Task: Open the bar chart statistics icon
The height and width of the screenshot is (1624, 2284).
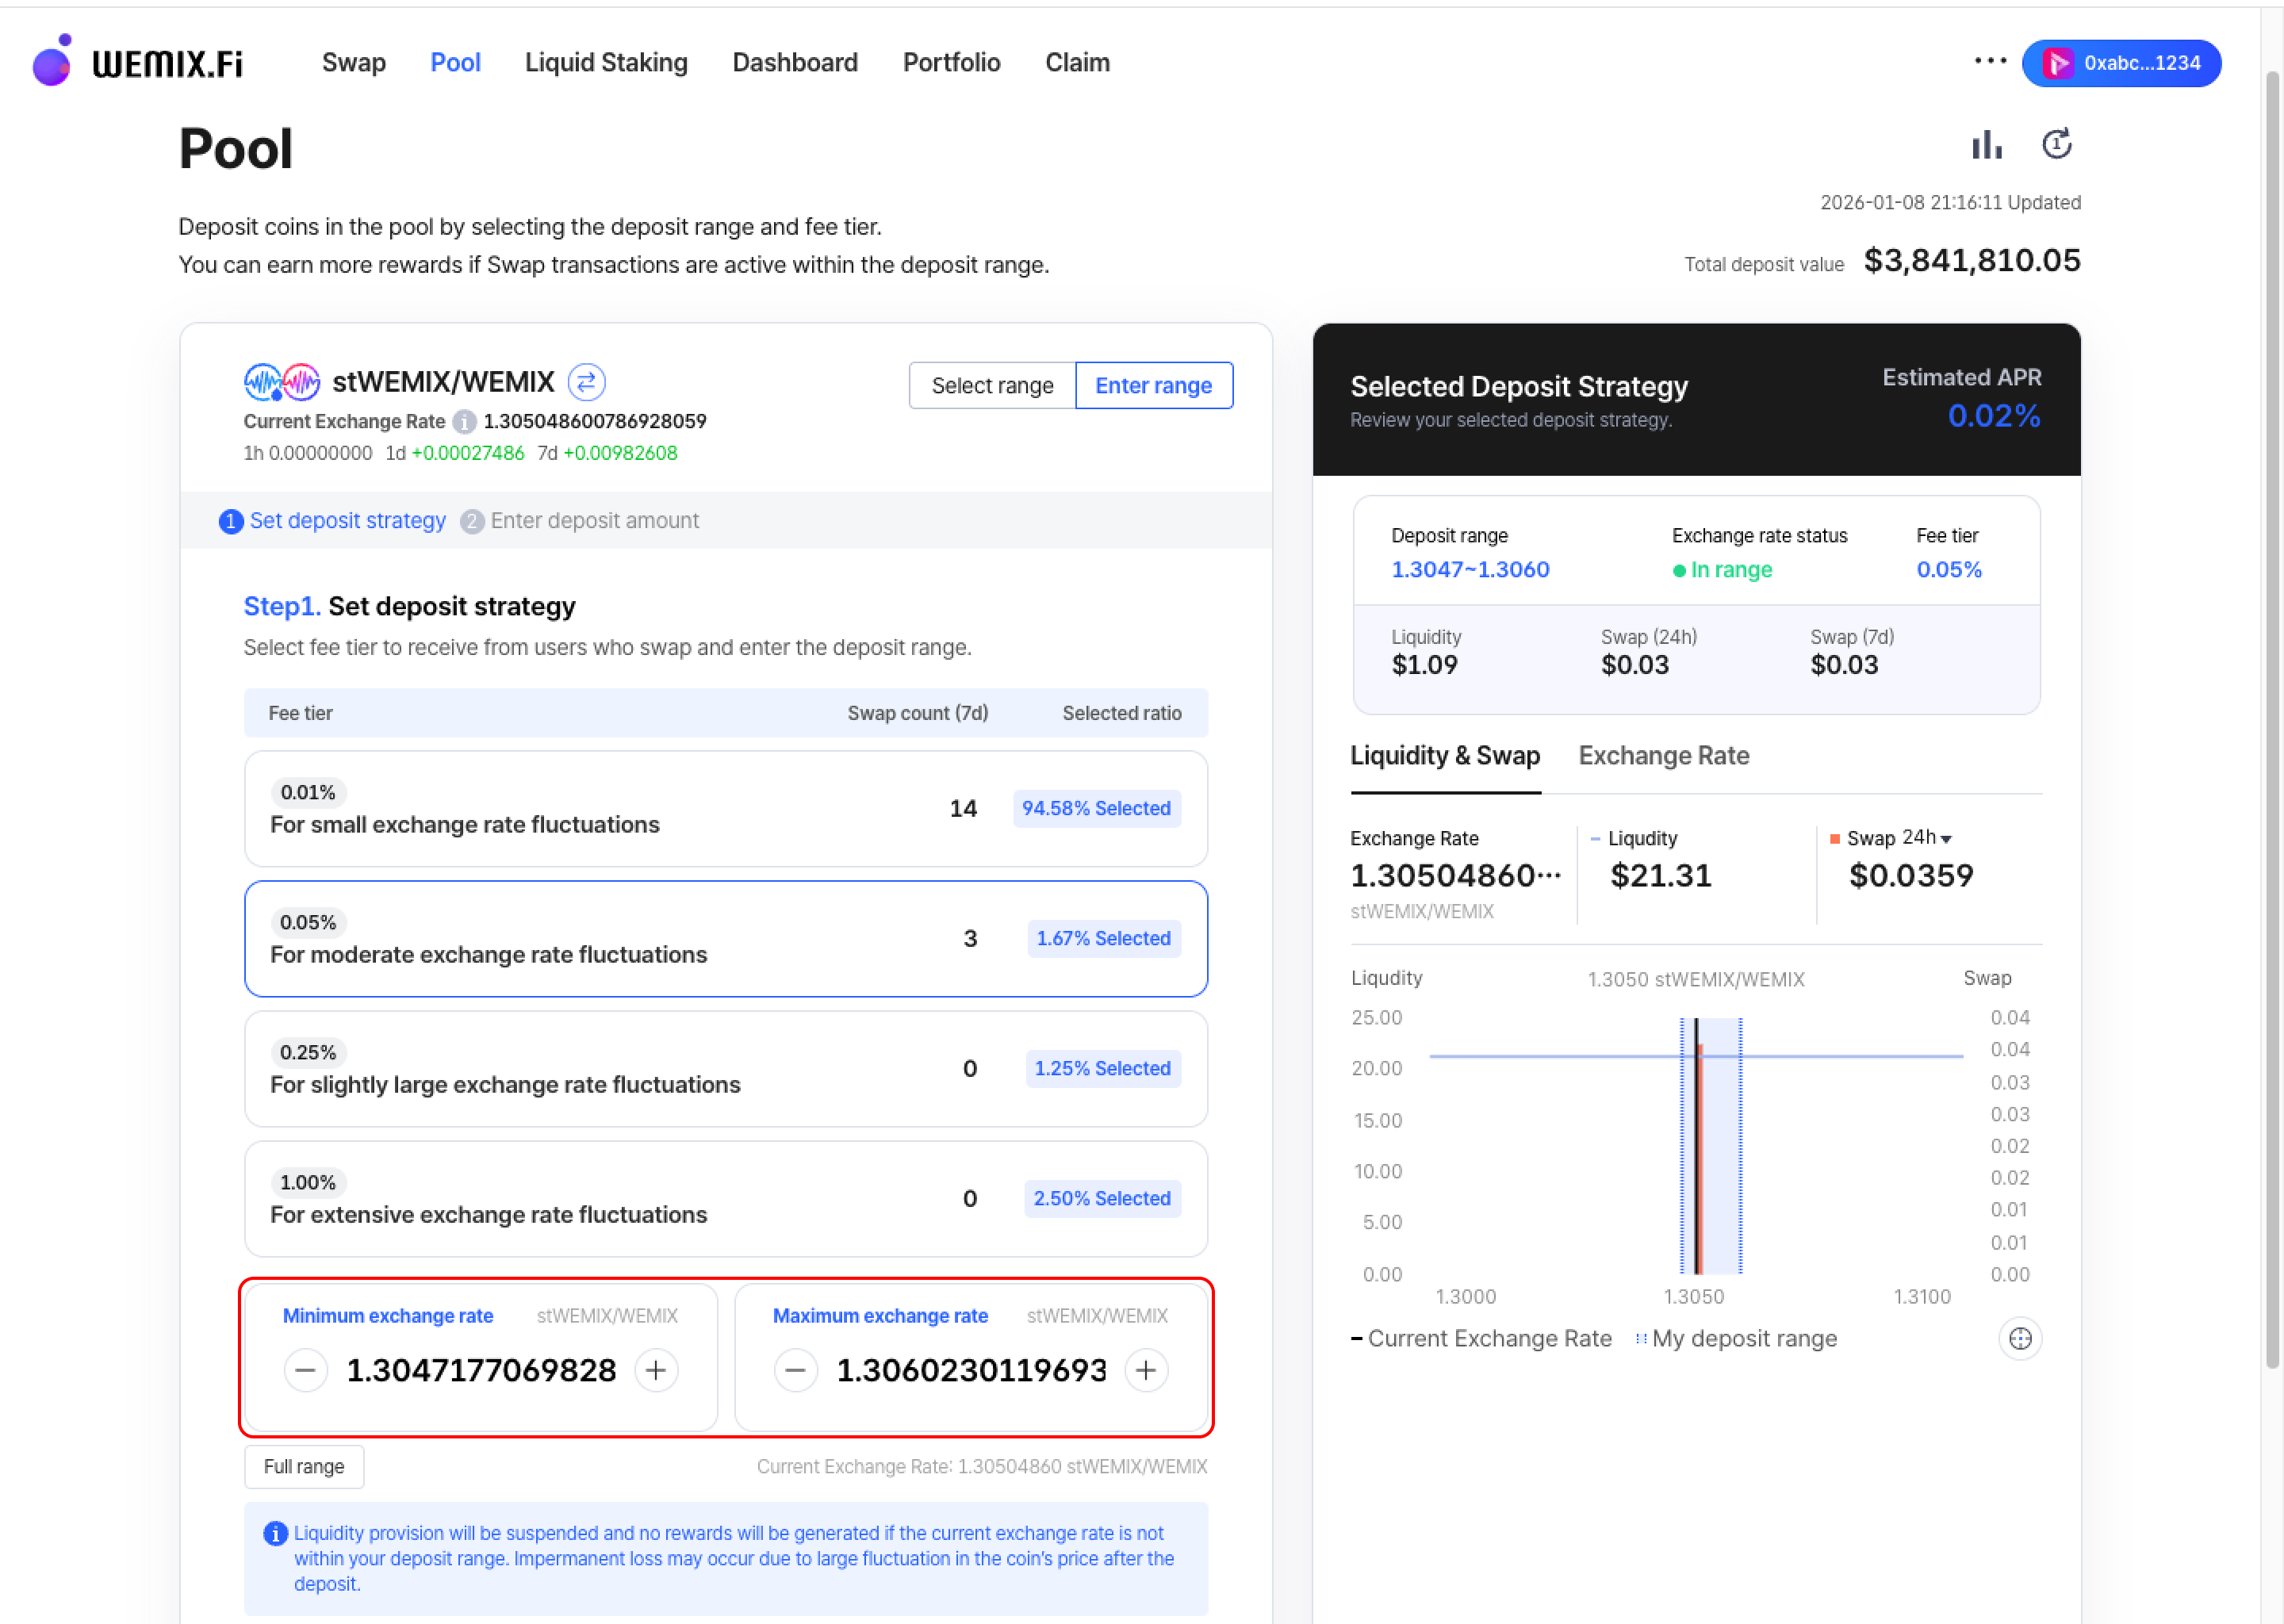Action: 1986,145
